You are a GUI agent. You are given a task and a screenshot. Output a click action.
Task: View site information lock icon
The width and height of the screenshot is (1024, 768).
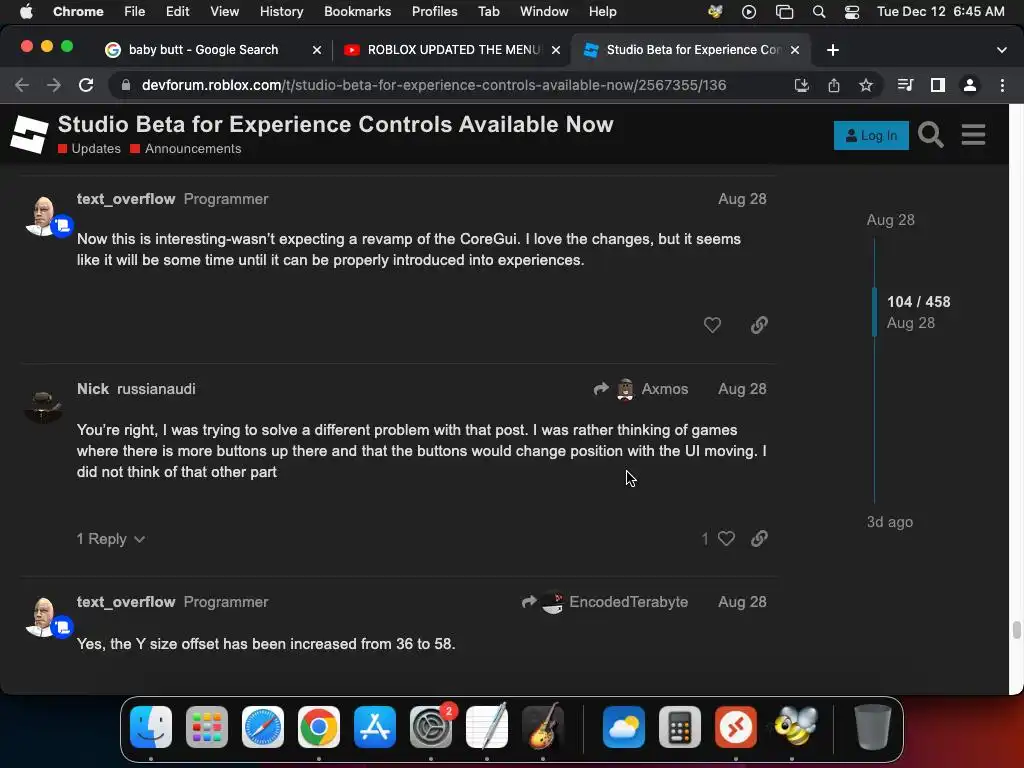126,85
